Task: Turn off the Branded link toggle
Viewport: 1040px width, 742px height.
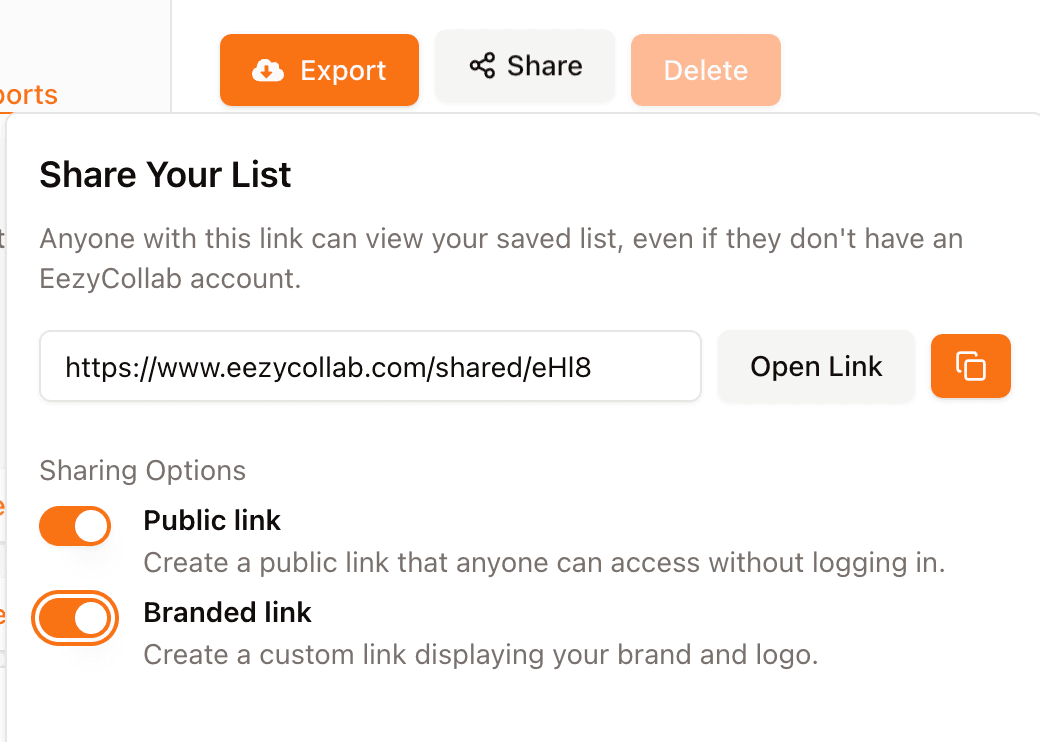Action: pos(75,618)
